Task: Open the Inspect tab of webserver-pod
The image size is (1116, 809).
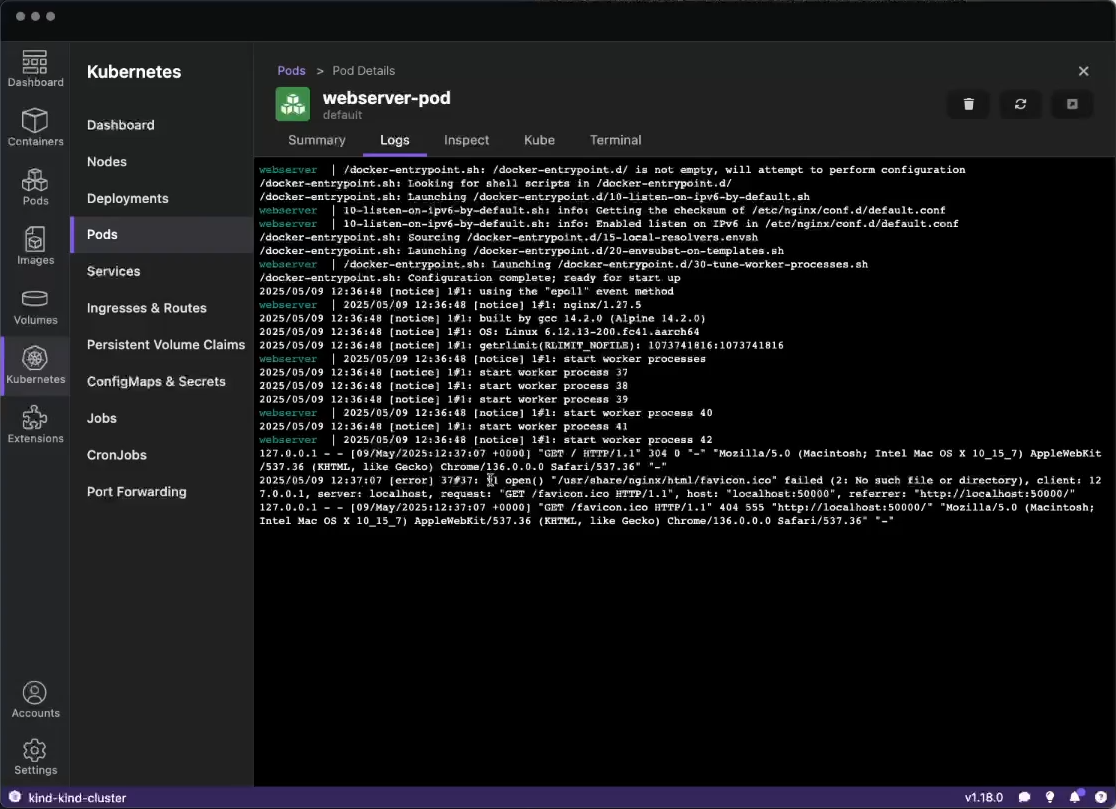Action: (466, 140)
